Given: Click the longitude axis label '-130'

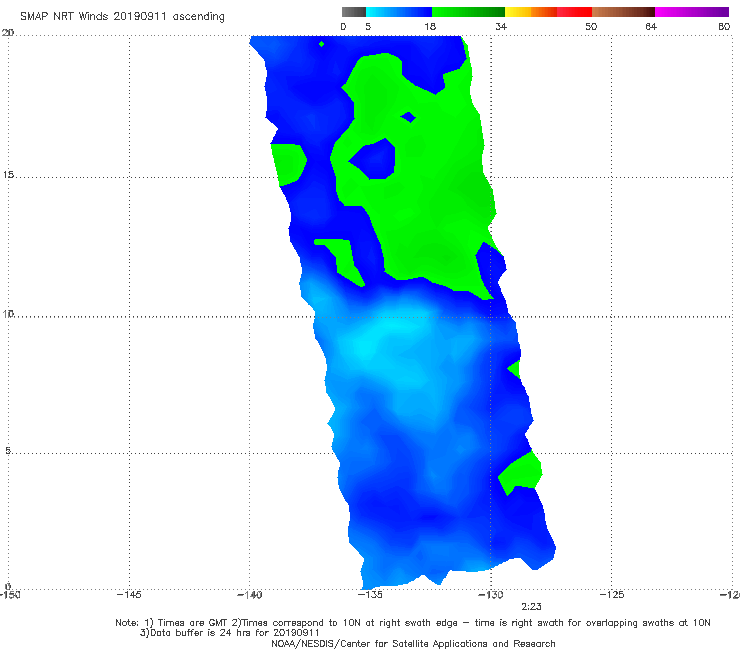Looking at the screenshot, I should coord(491,594).
